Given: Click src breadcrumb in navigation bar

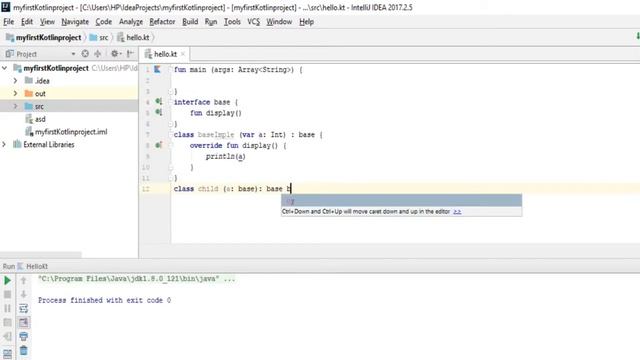Looking at the screenshot, I should click(99, 38).
